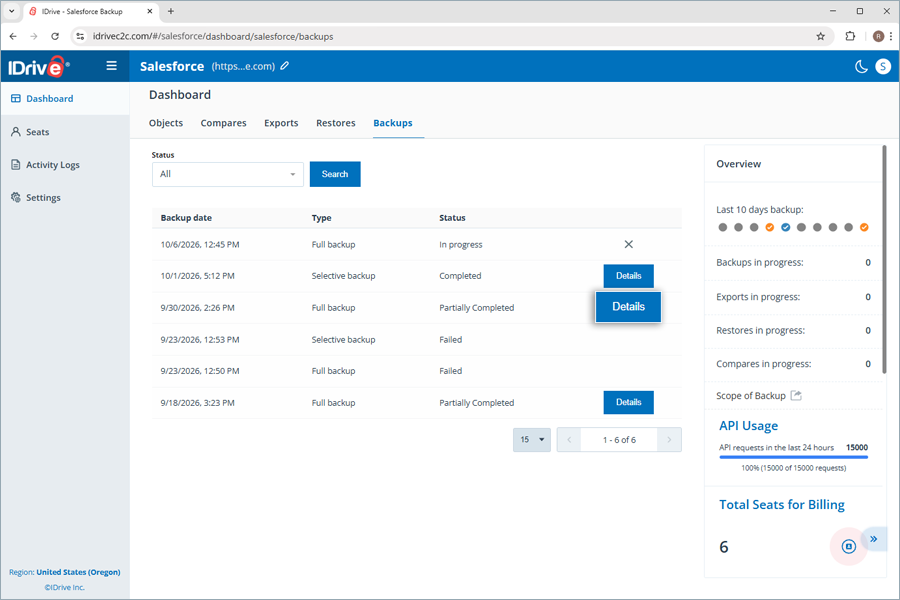The width and height of the screenshot is (900, 600).
Task: Open Chrome profile avatar in toolbar
Action: (x=878, y=36)
